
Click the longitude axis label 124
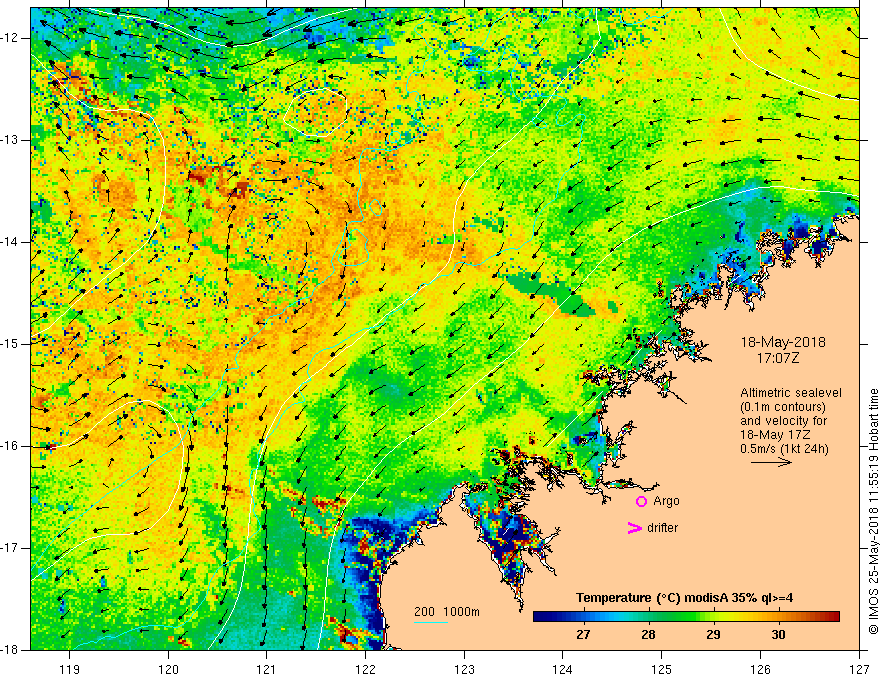(x=563, y=669)
